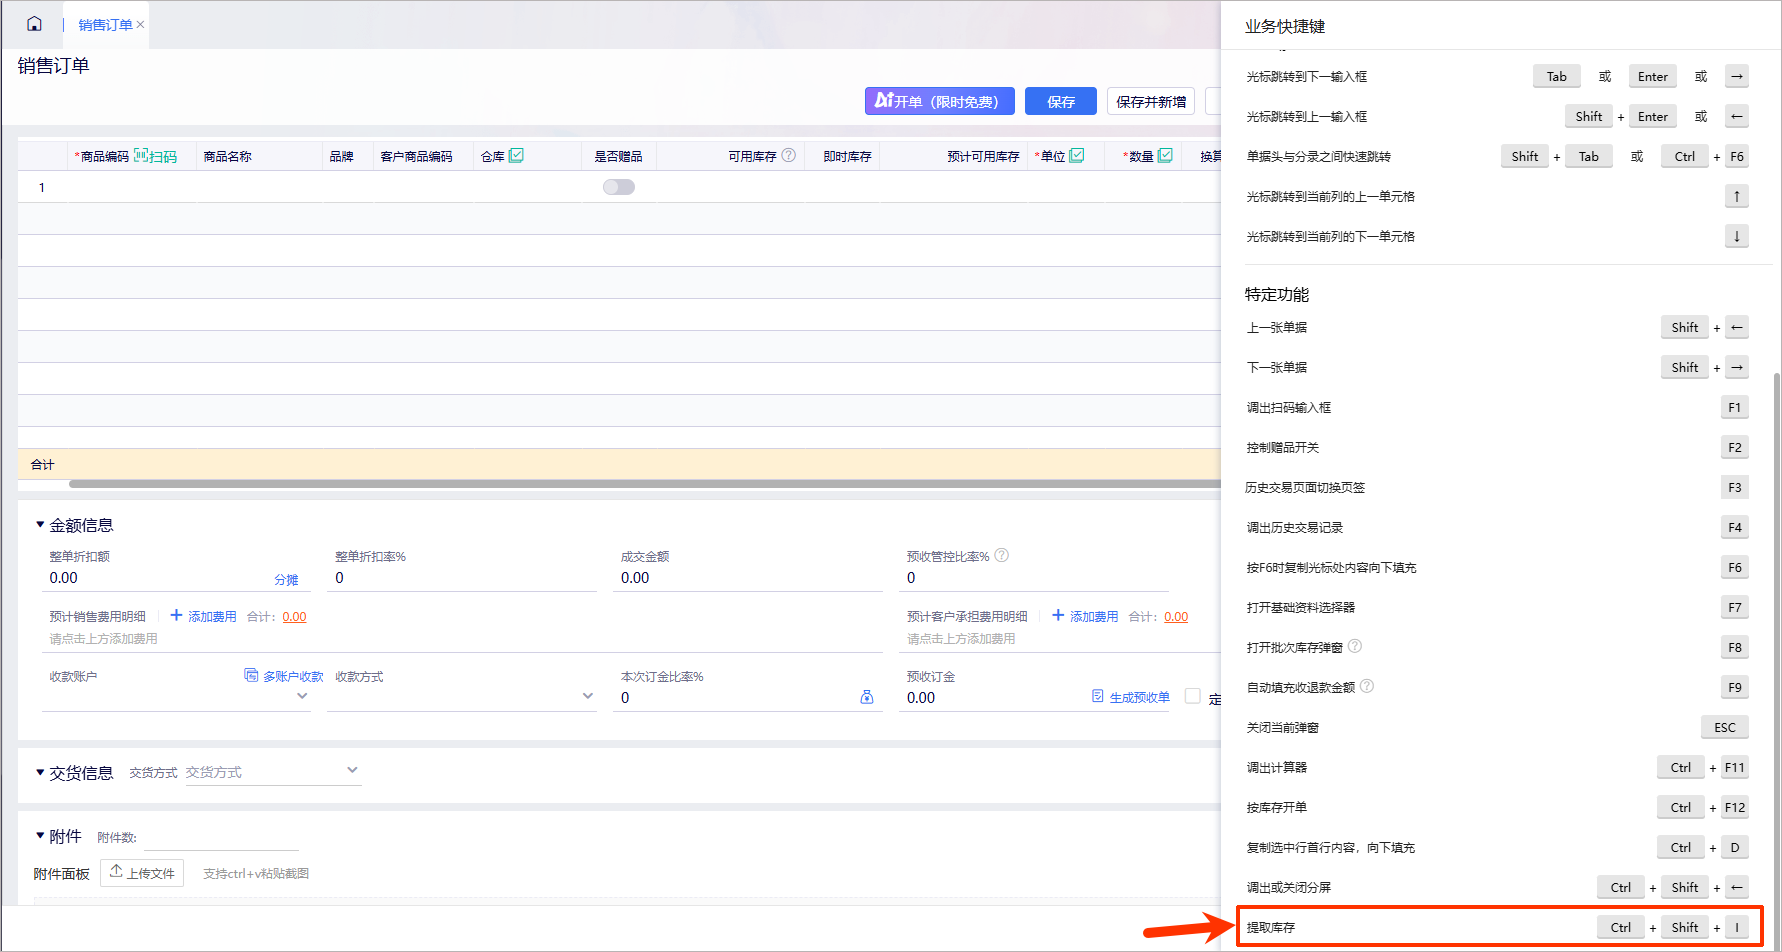Click 上传文件 button

[x=142, y=873]
